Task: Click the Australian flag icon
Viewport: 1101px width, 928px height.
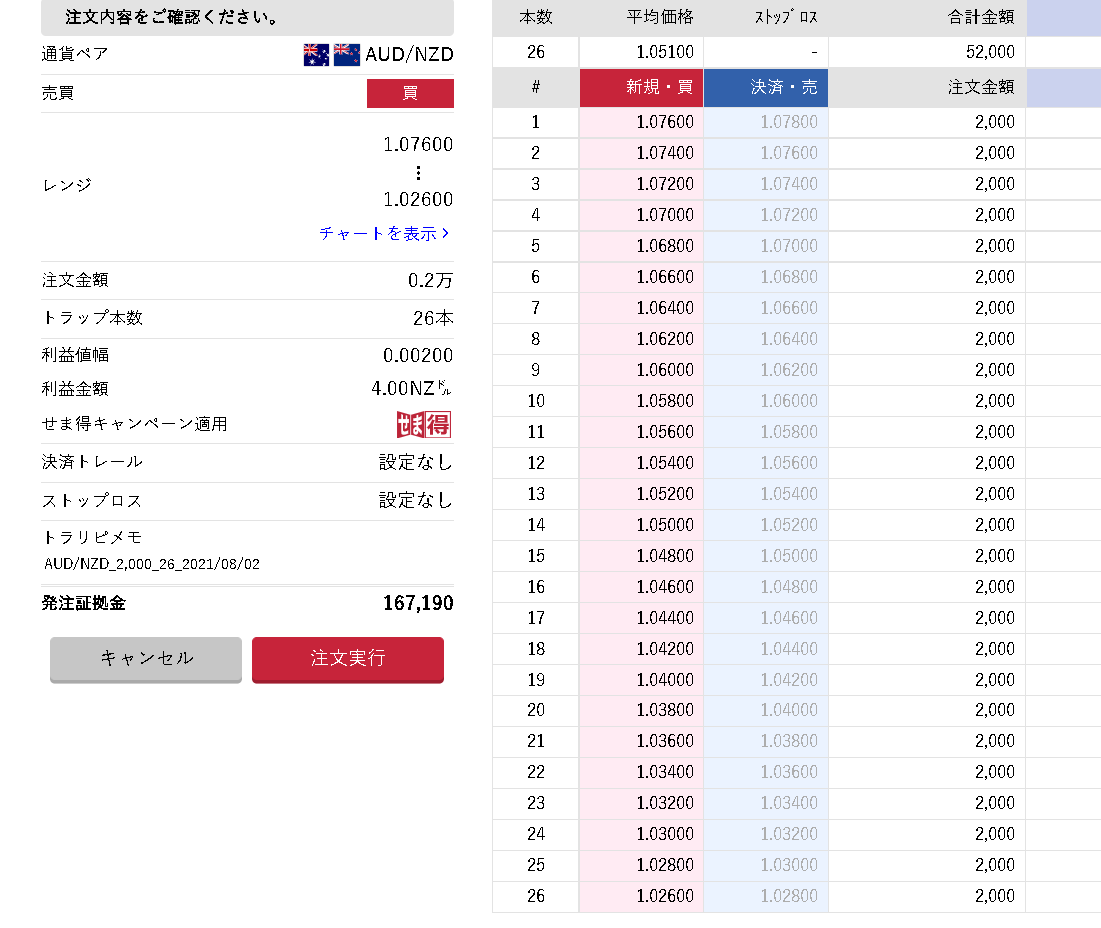Action: (x=316, y=54)
